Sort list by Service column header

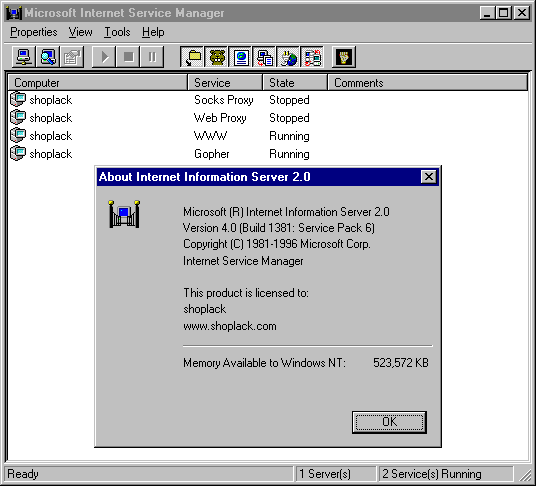click(225, 83)
